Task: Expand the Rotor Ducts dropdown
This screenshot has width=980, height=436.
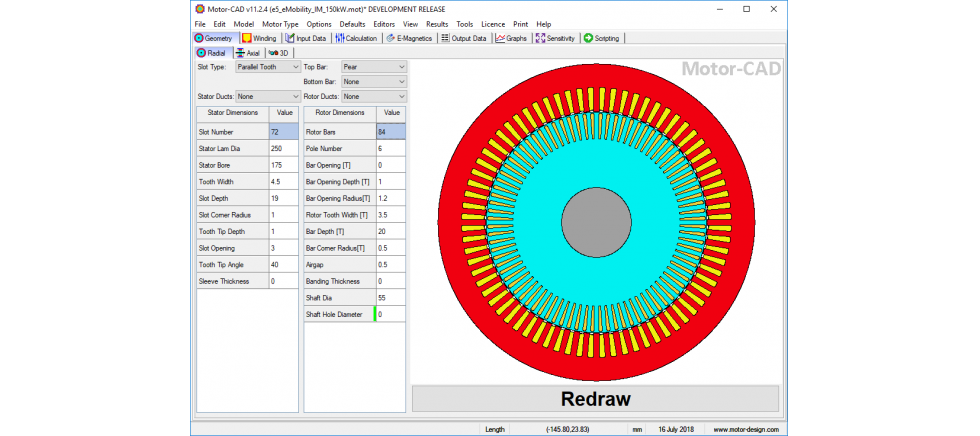Action: (x=374, y=97)
